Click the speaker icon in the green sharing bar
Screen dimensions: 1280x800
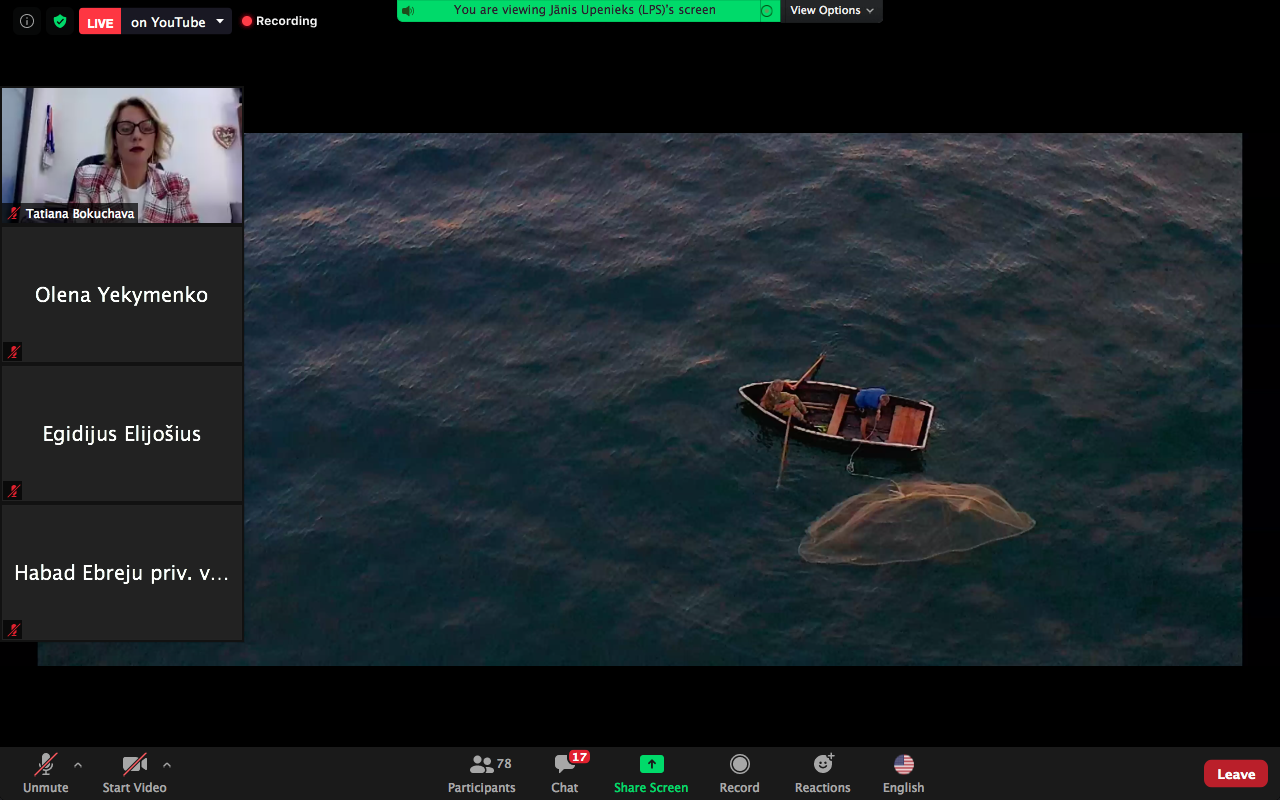pos(408,11)
